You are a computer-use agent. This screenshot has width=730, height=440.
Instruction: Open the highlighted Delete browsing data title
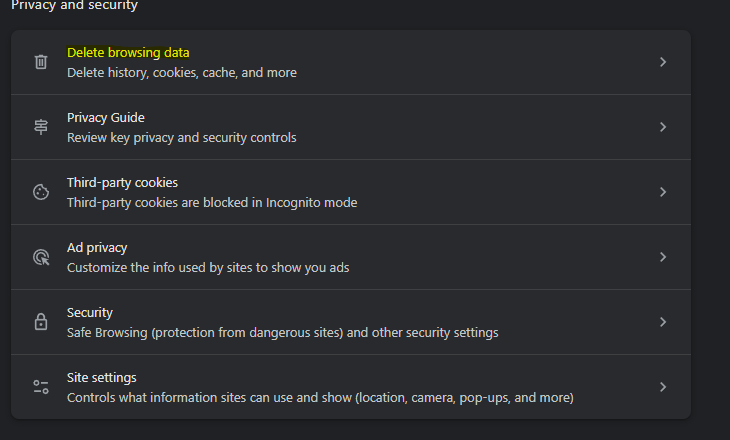[x=128, y=53]
